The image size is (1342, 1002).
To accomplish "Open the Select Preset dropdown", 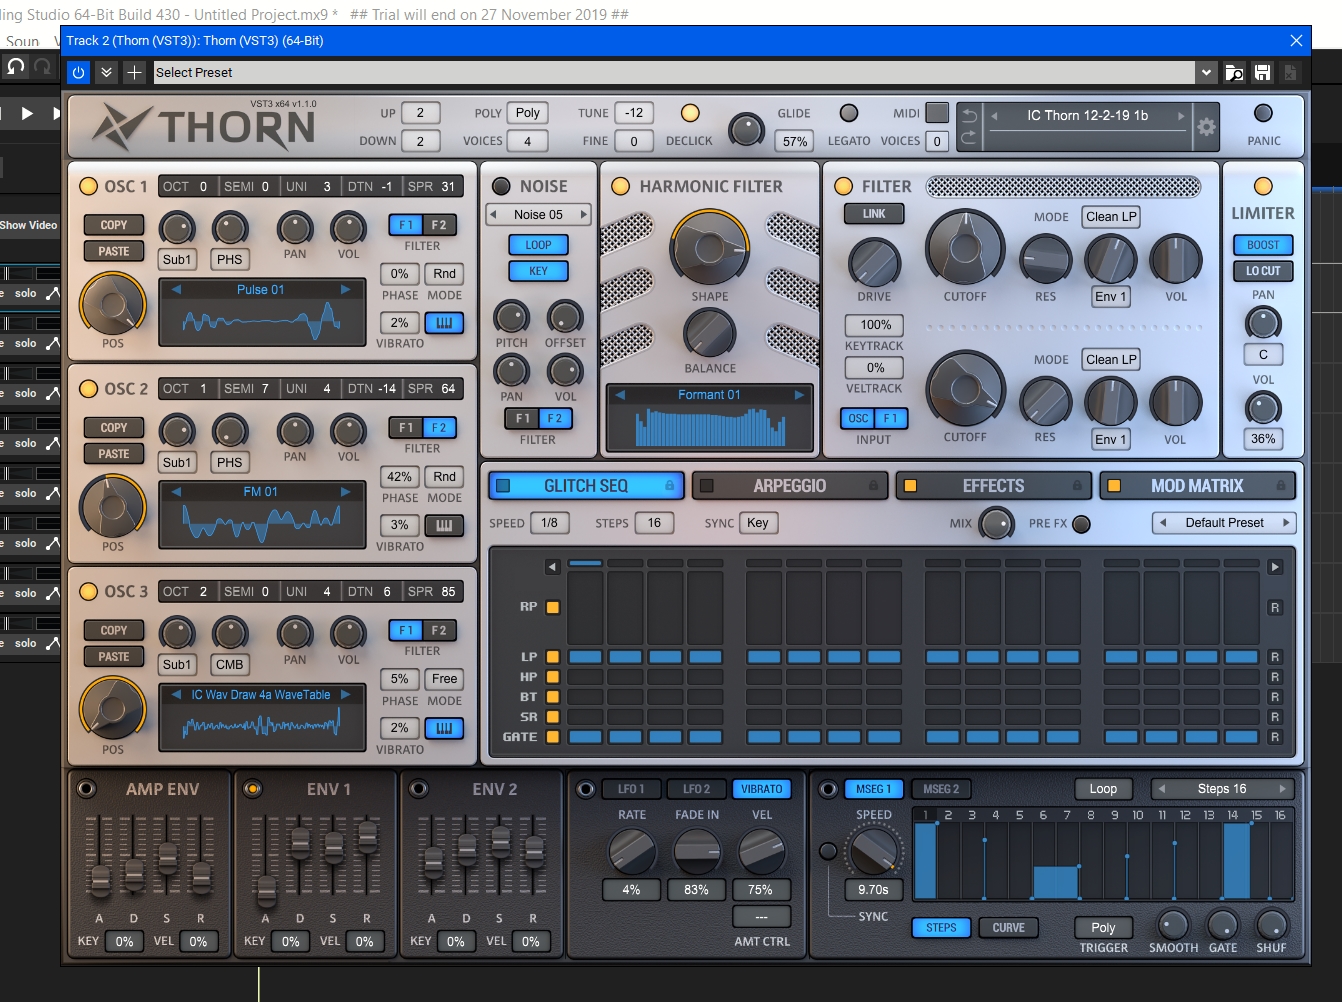I will [x=1206, y=73].
